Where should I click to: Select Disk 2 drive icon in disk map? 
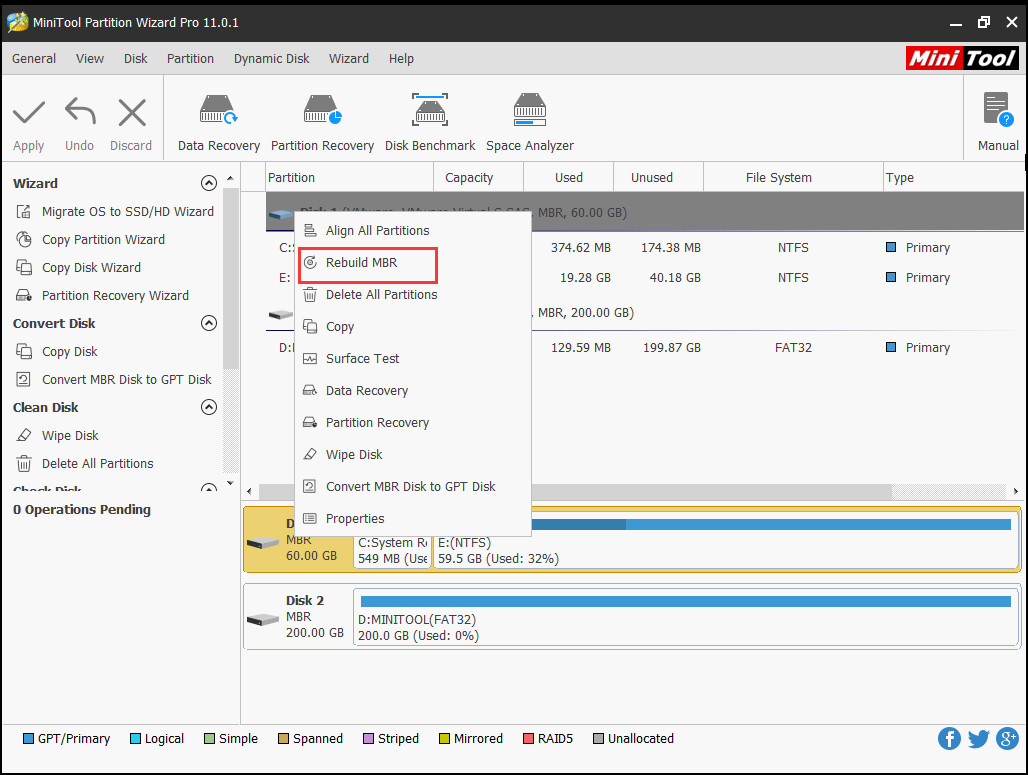point(263,619)
